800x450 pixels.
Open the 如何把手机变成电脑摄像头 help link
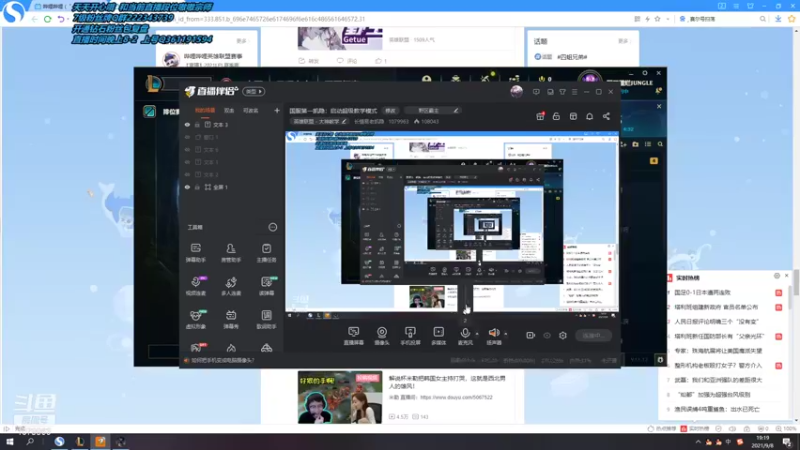[x=222, y=360]
